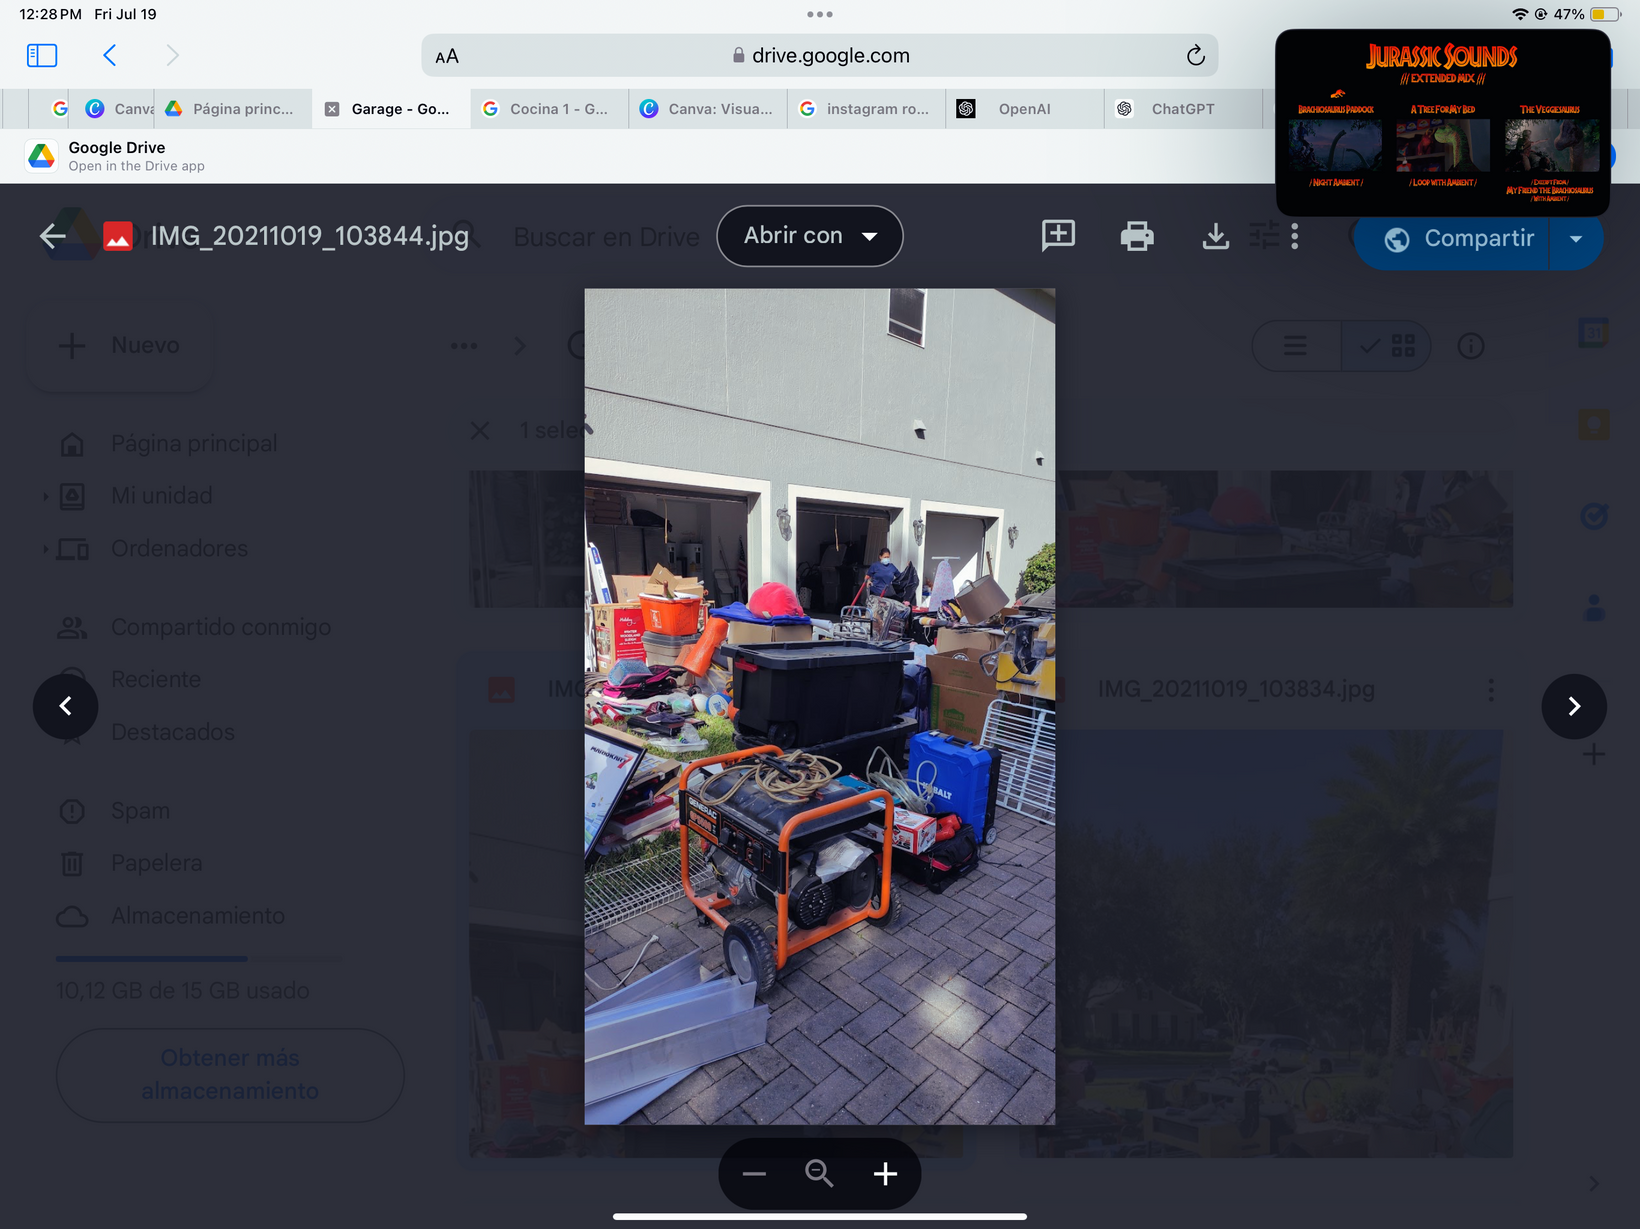Show the next image with right arrow
Screen dimensions: 1640x1229
click(1574, 707)
